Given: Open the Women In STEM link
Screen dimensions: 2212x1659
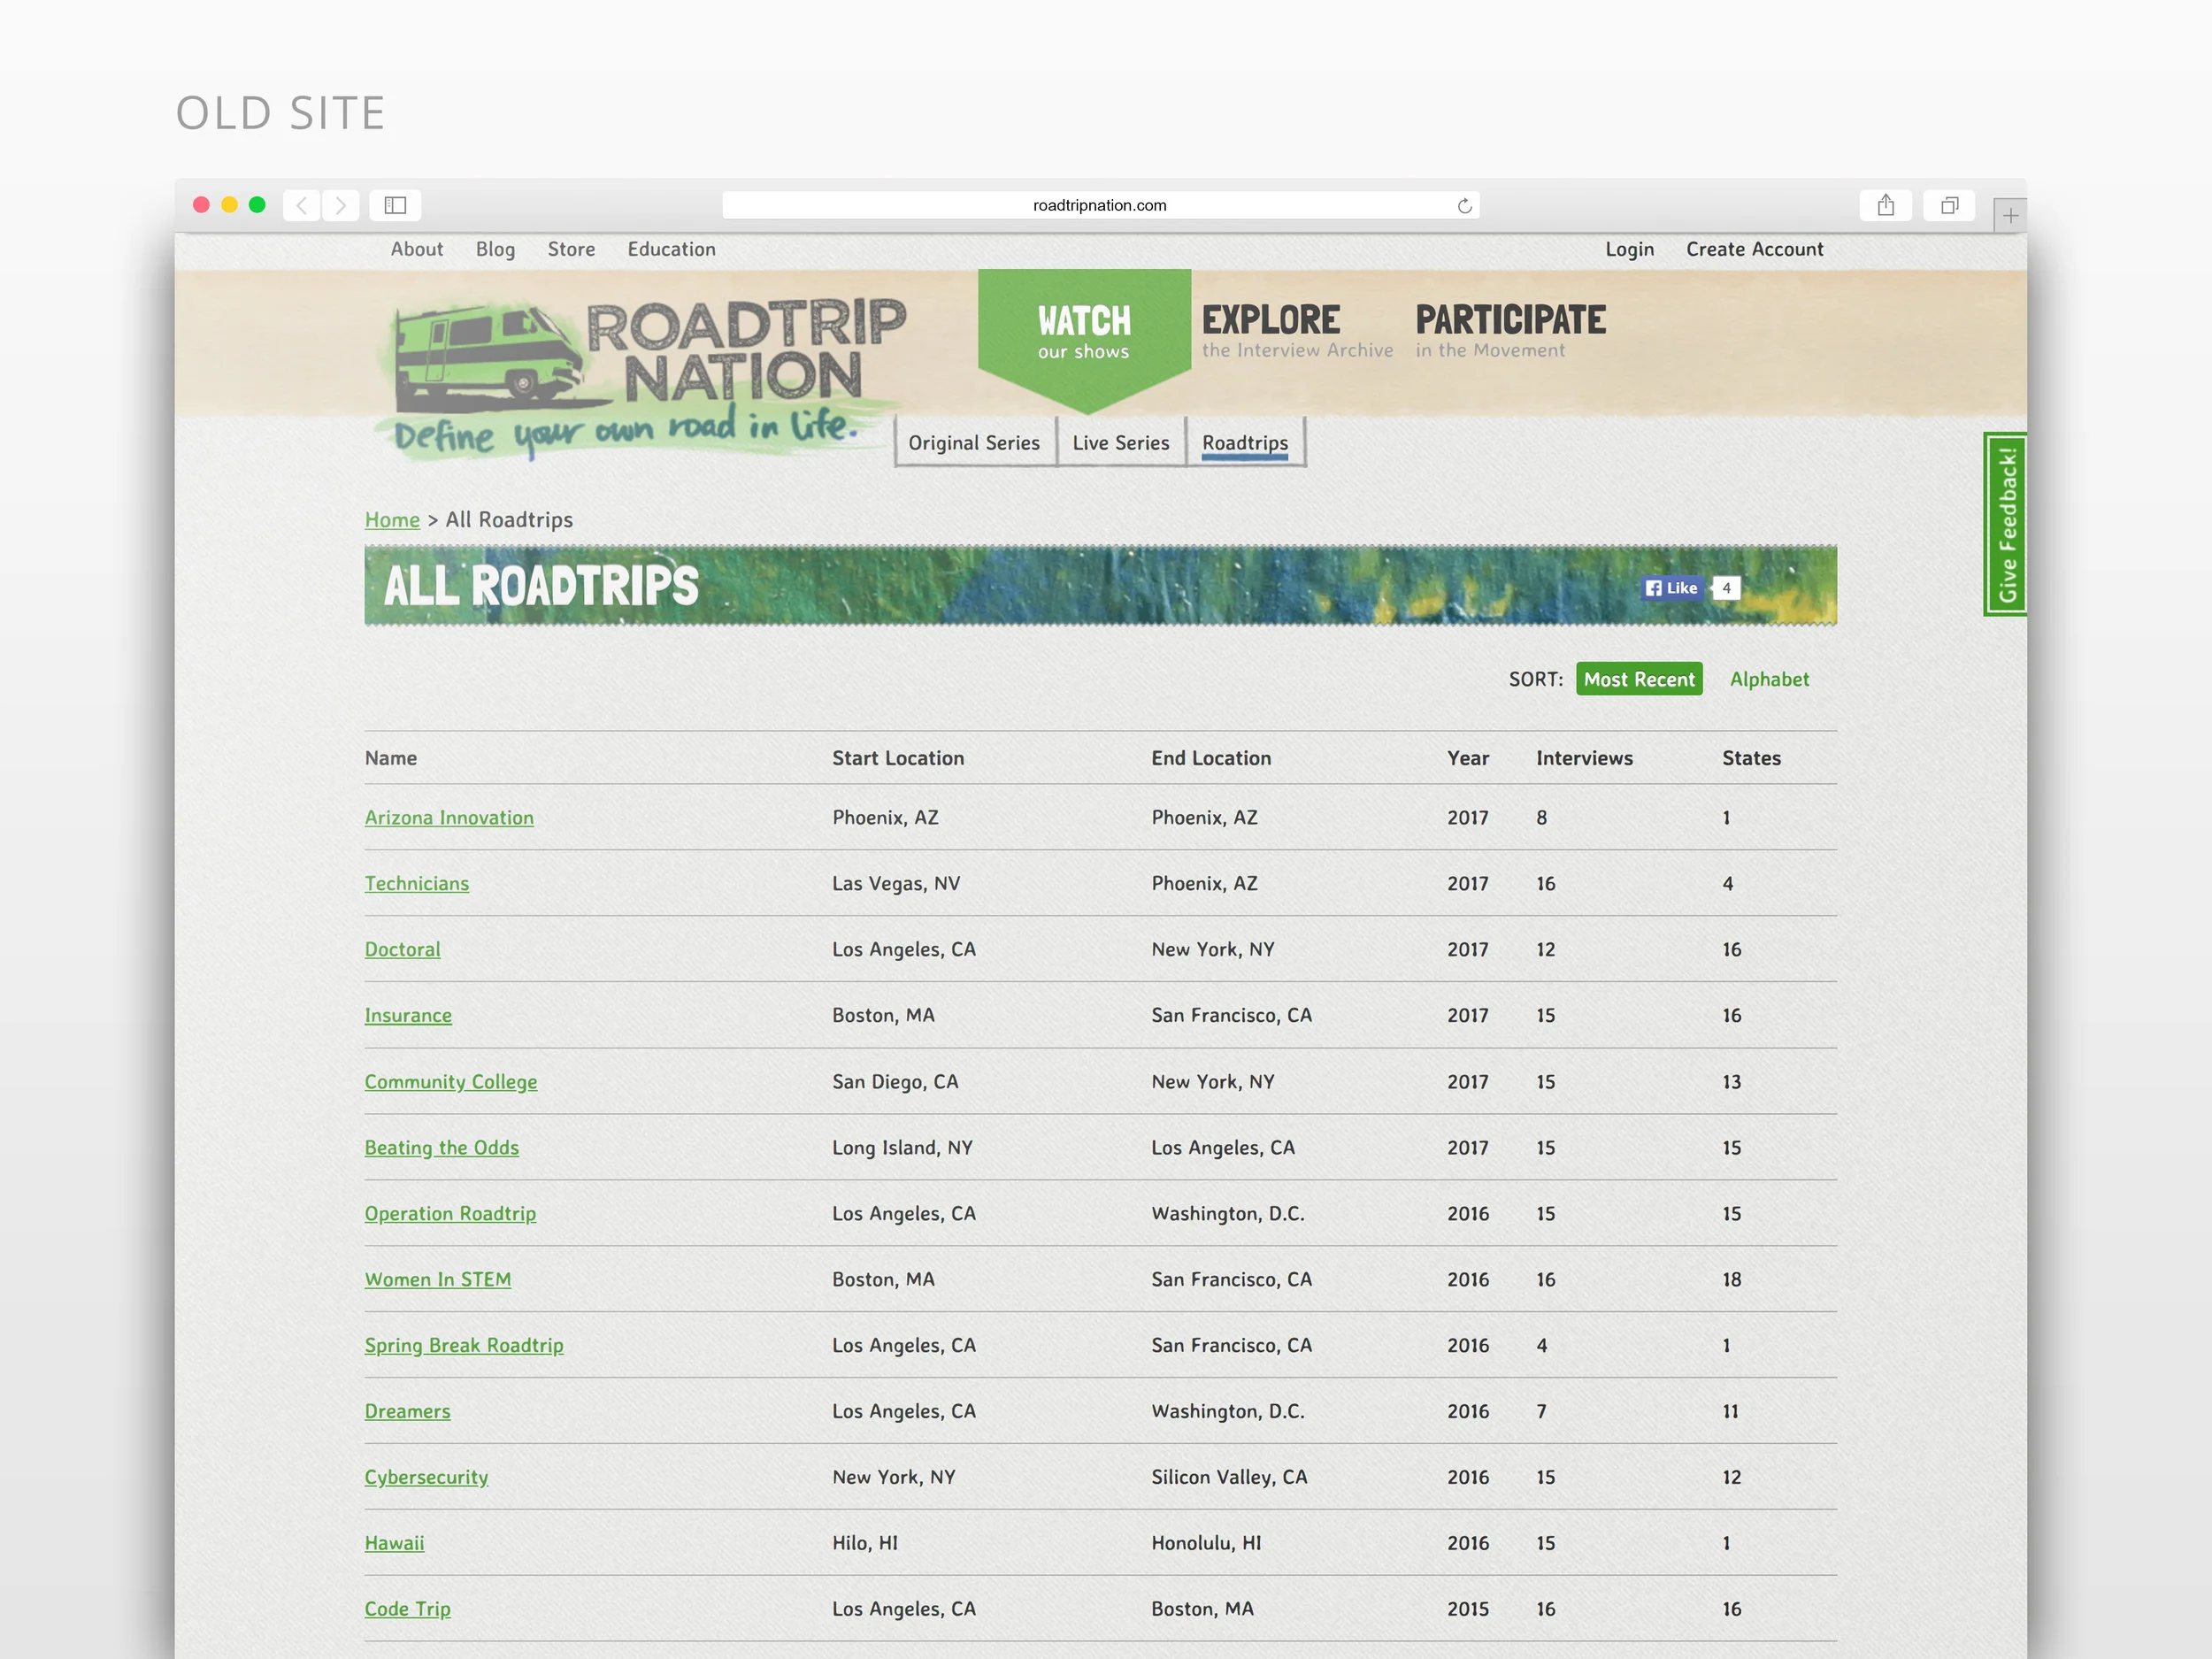Looking at the screenshot, I should [x=437, y=1280].
